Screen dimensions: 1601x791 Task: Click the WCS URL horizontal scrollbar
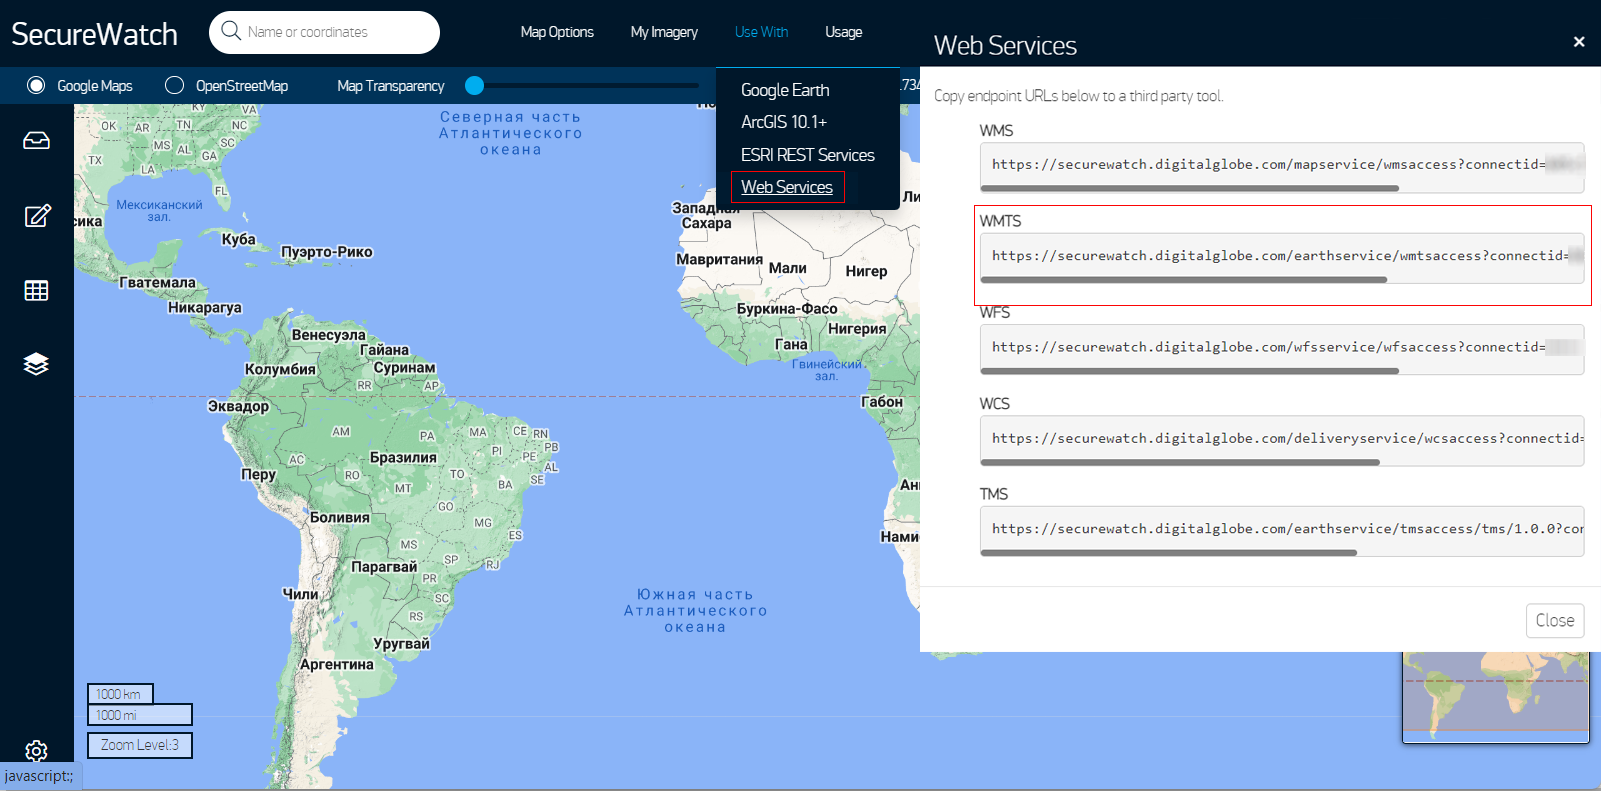(x=1180, y=462)
